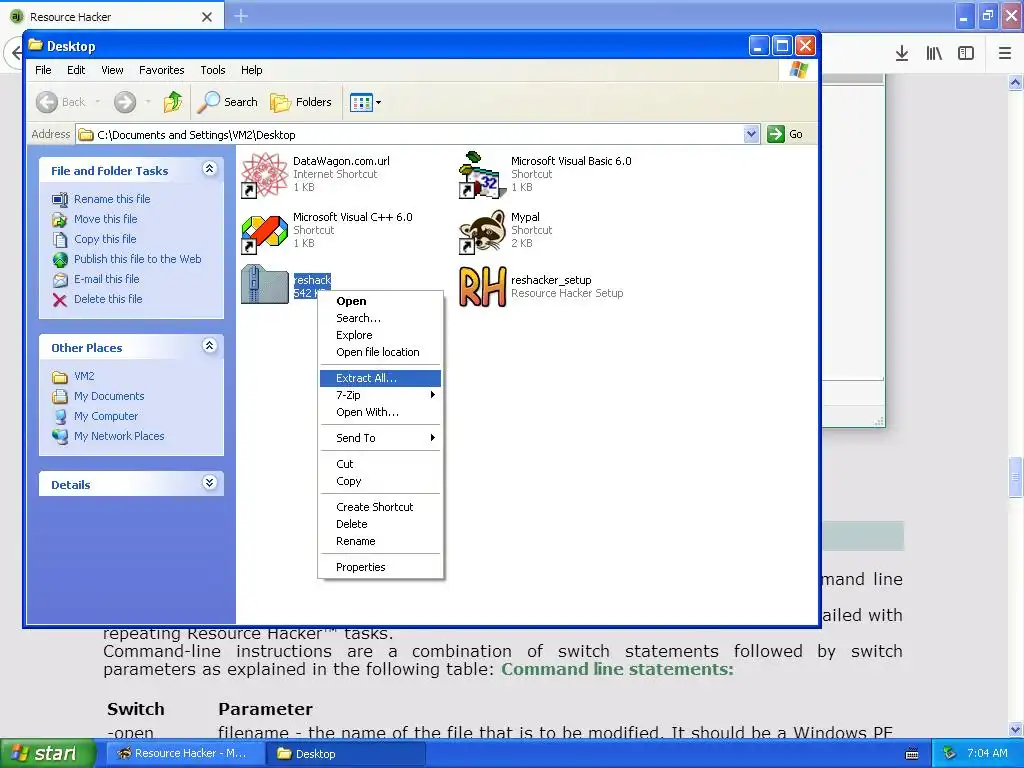Open browser library icon
The height and width of the screenshot is (768, 1024).
tap(934, 53)
